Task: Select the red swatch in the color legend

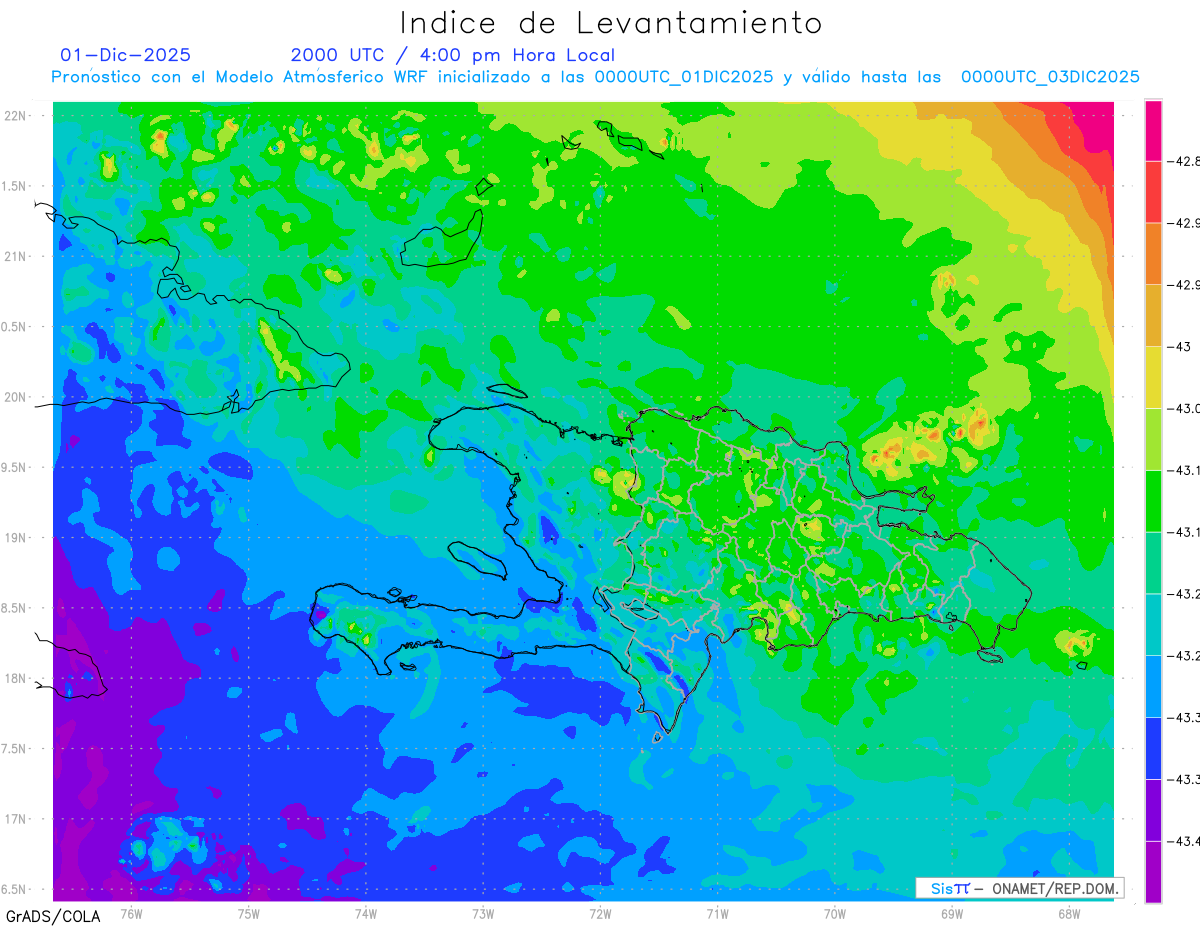Action: [1153, 192]
